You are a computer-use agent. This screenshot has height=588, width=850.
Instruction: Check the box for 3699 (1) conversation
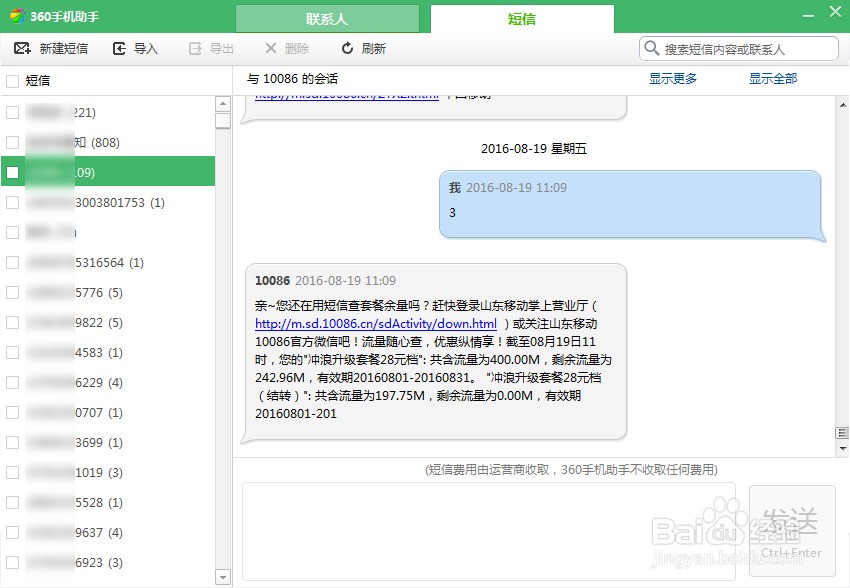click(x=12, y=442)
